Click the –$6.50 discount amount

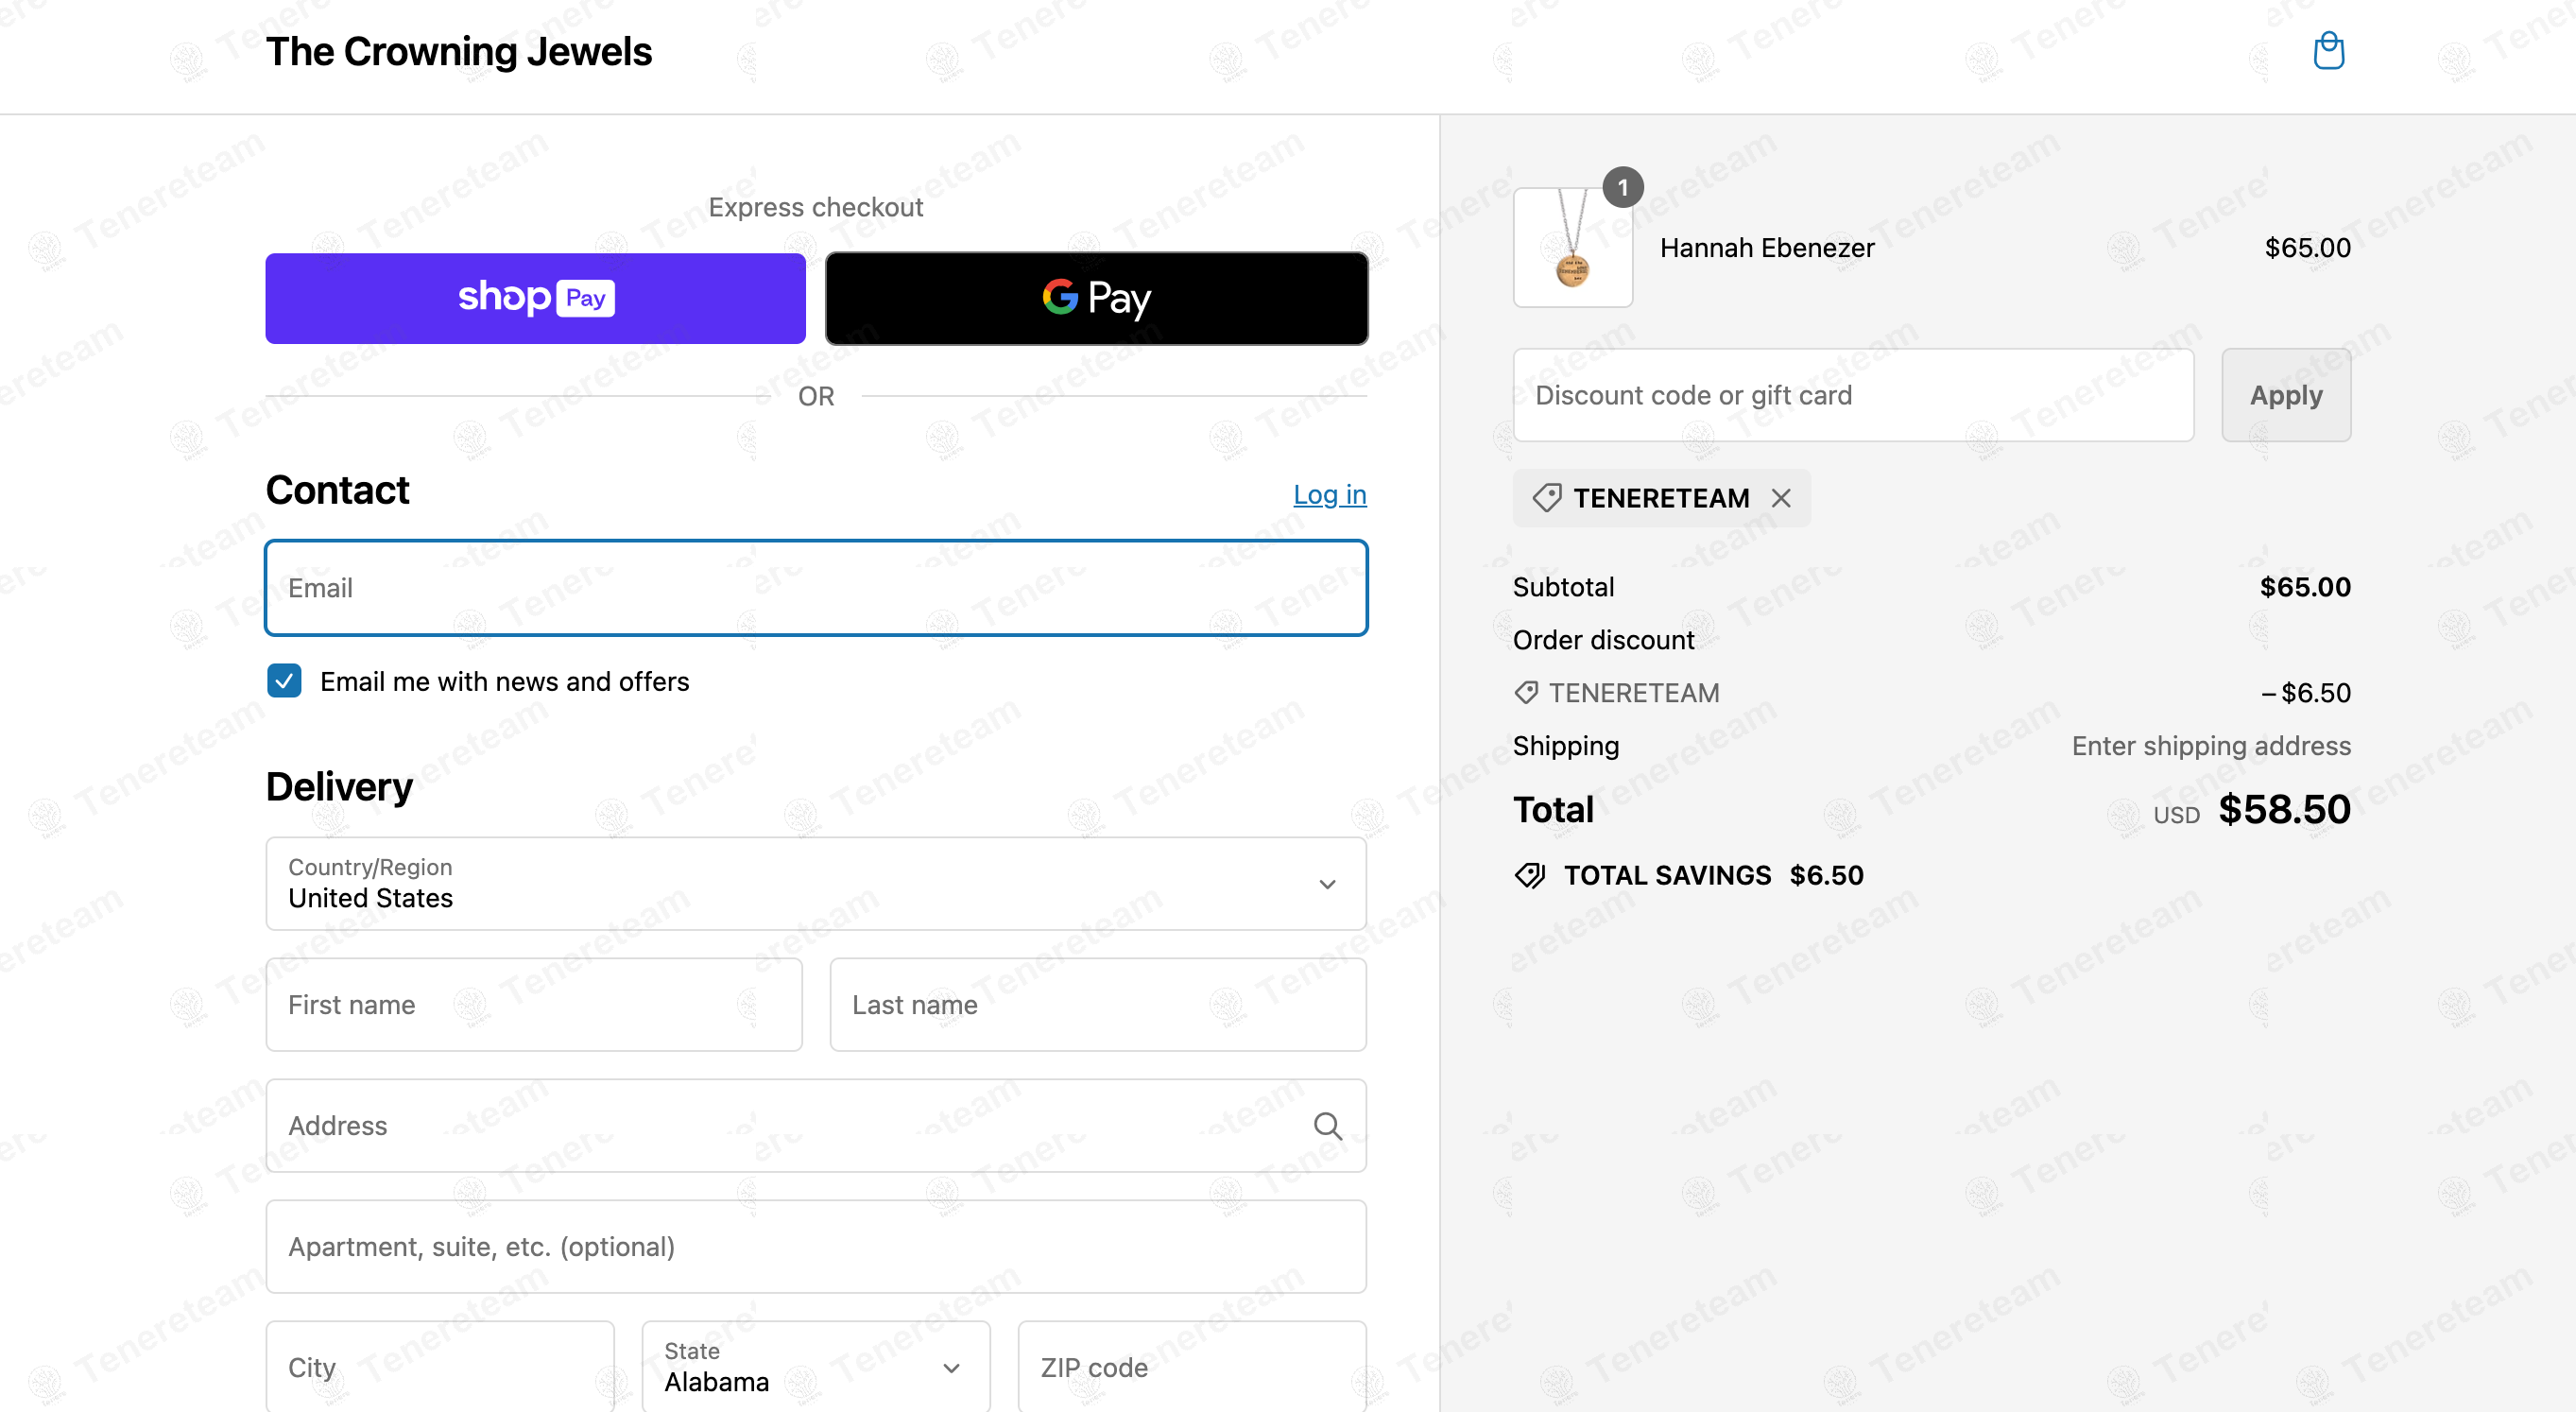coord(2306,693)
